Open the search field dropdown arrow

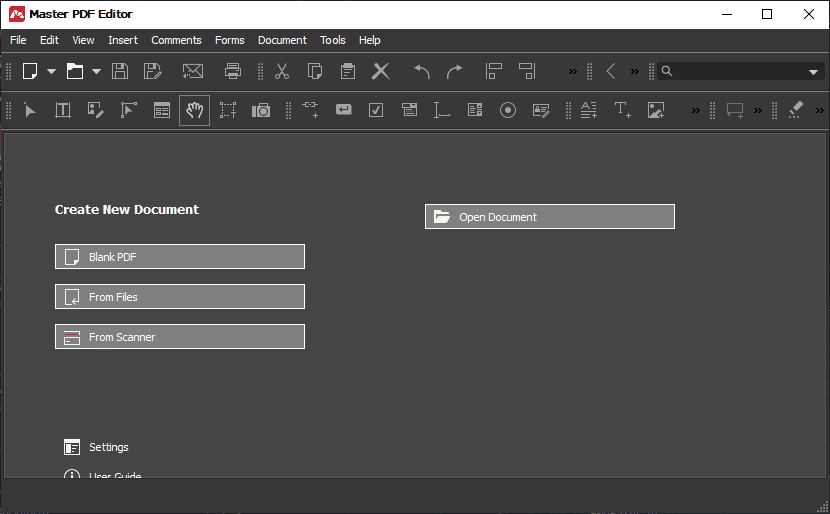(814, 72)
